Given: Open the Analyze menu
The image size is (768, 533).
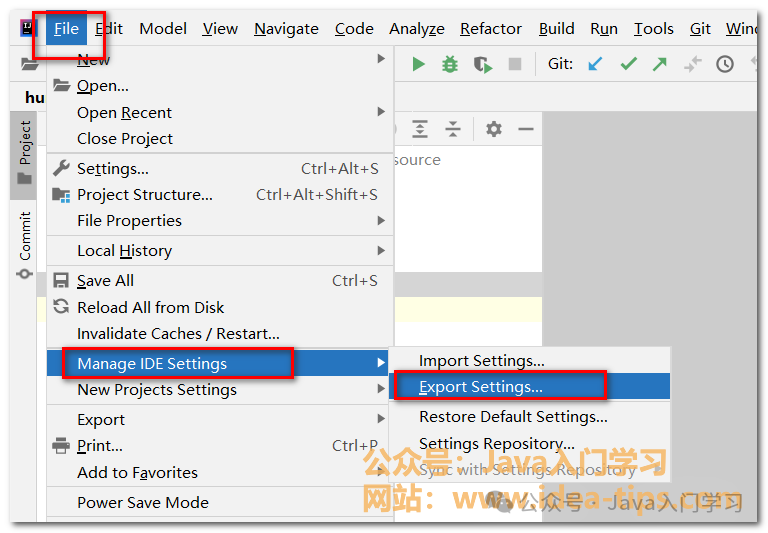Looking at the screenshot, I should tap(417, 29).
